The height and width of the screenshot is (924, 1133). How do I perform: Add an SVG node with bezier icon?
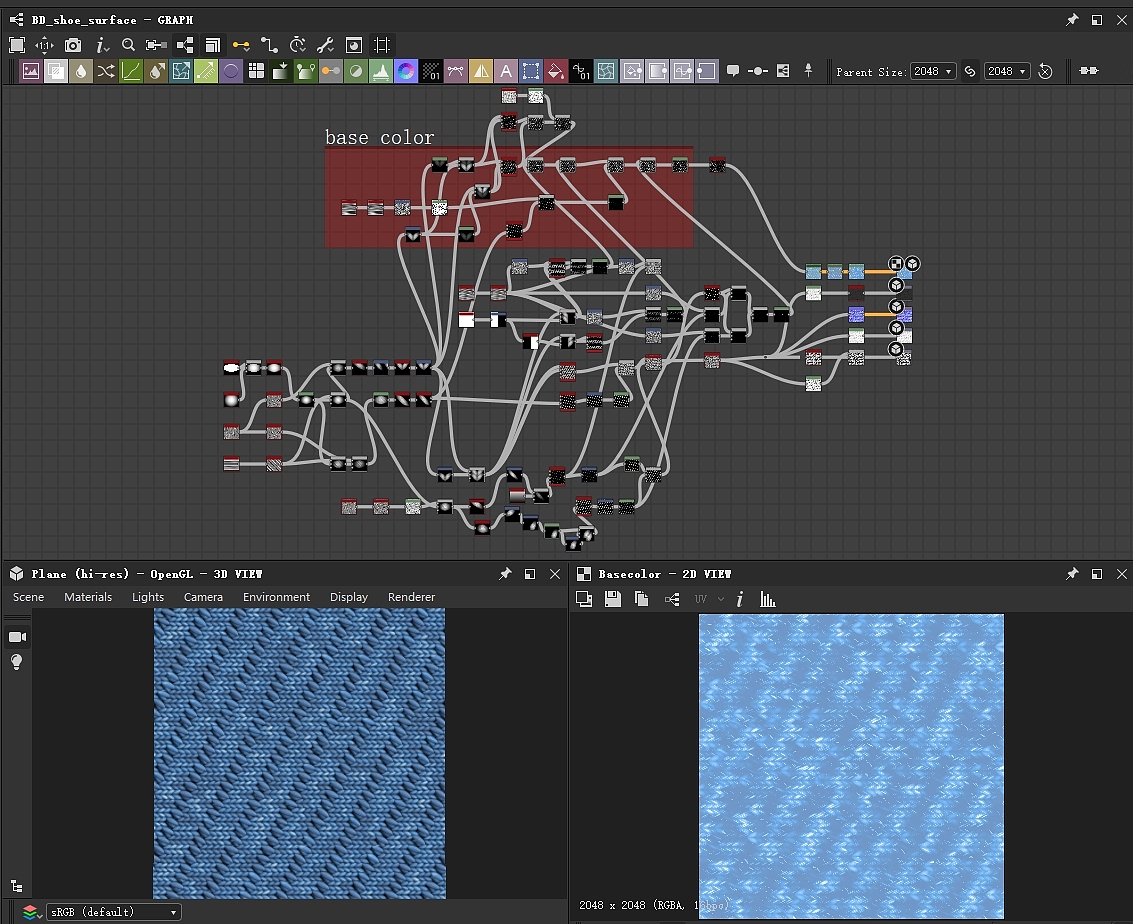(x=456, y=71)
